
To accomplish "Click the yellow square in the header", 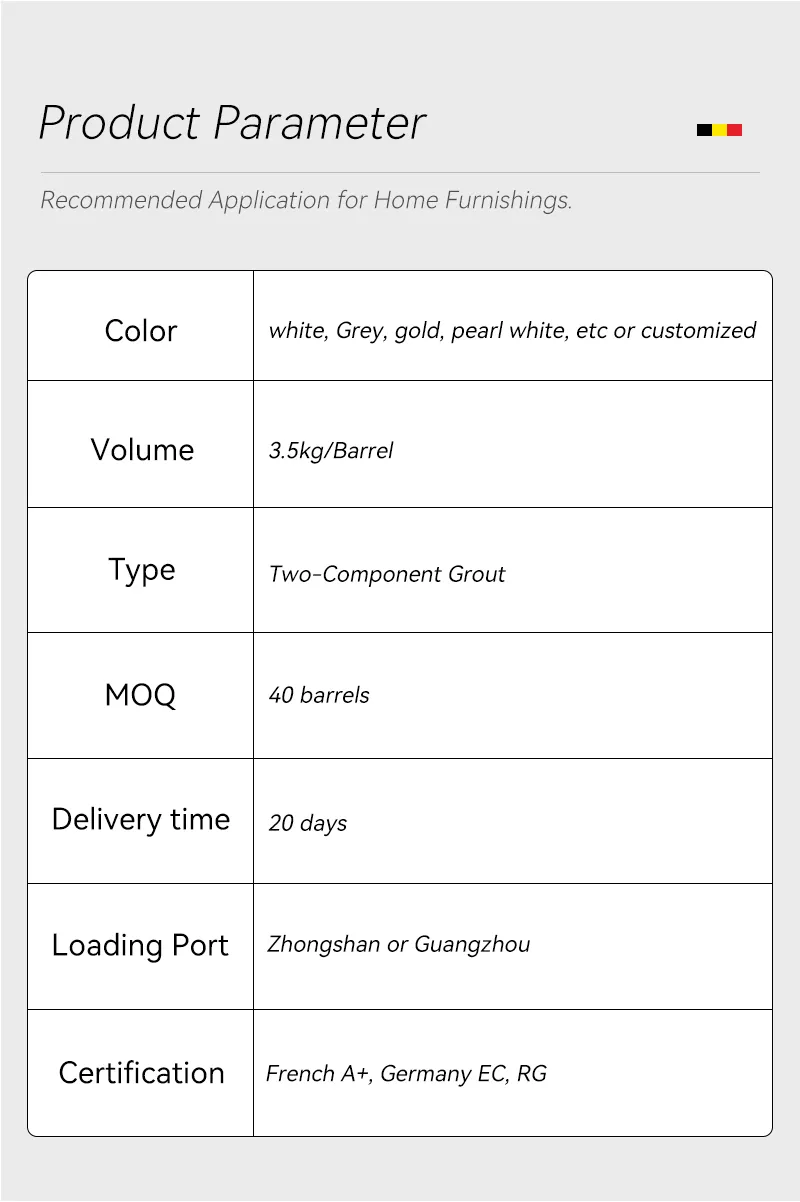I will 719,130.
